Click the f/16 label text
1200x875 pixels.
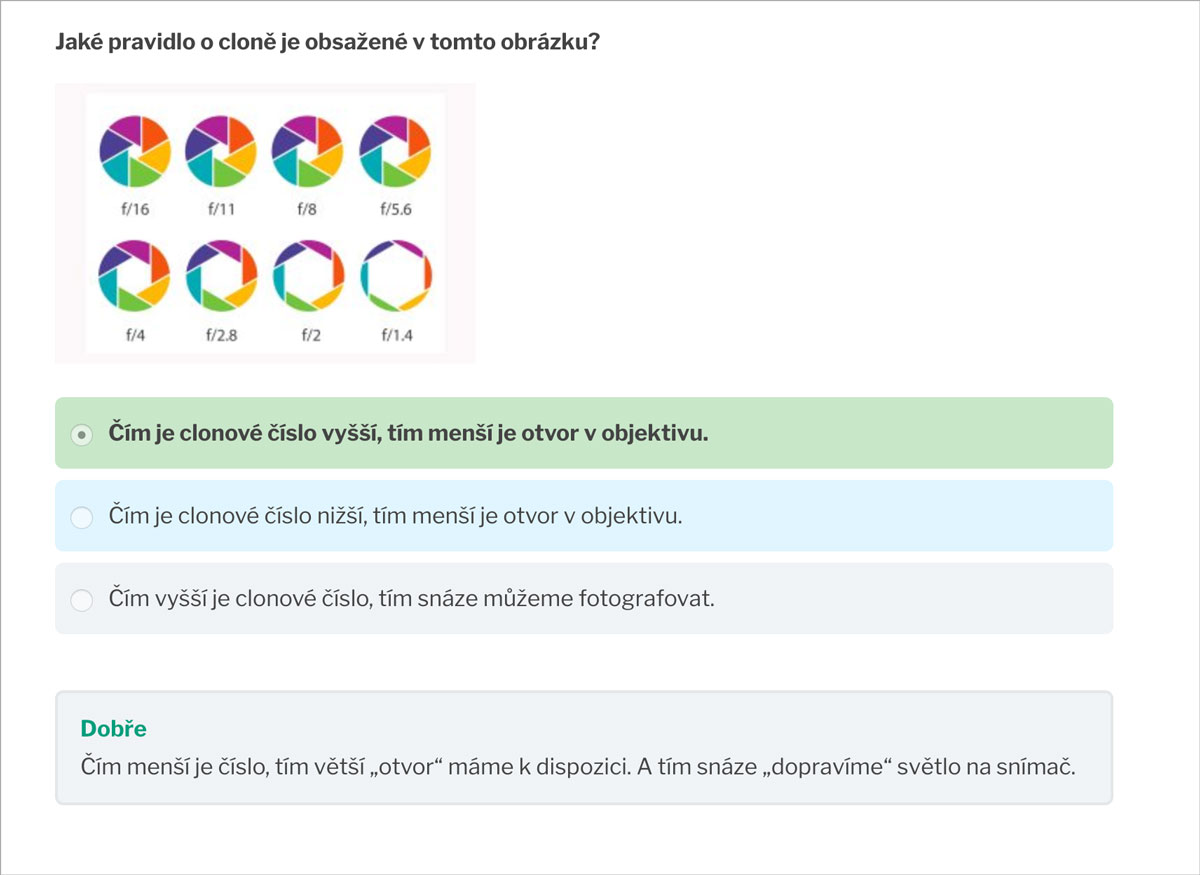point(135,211)
